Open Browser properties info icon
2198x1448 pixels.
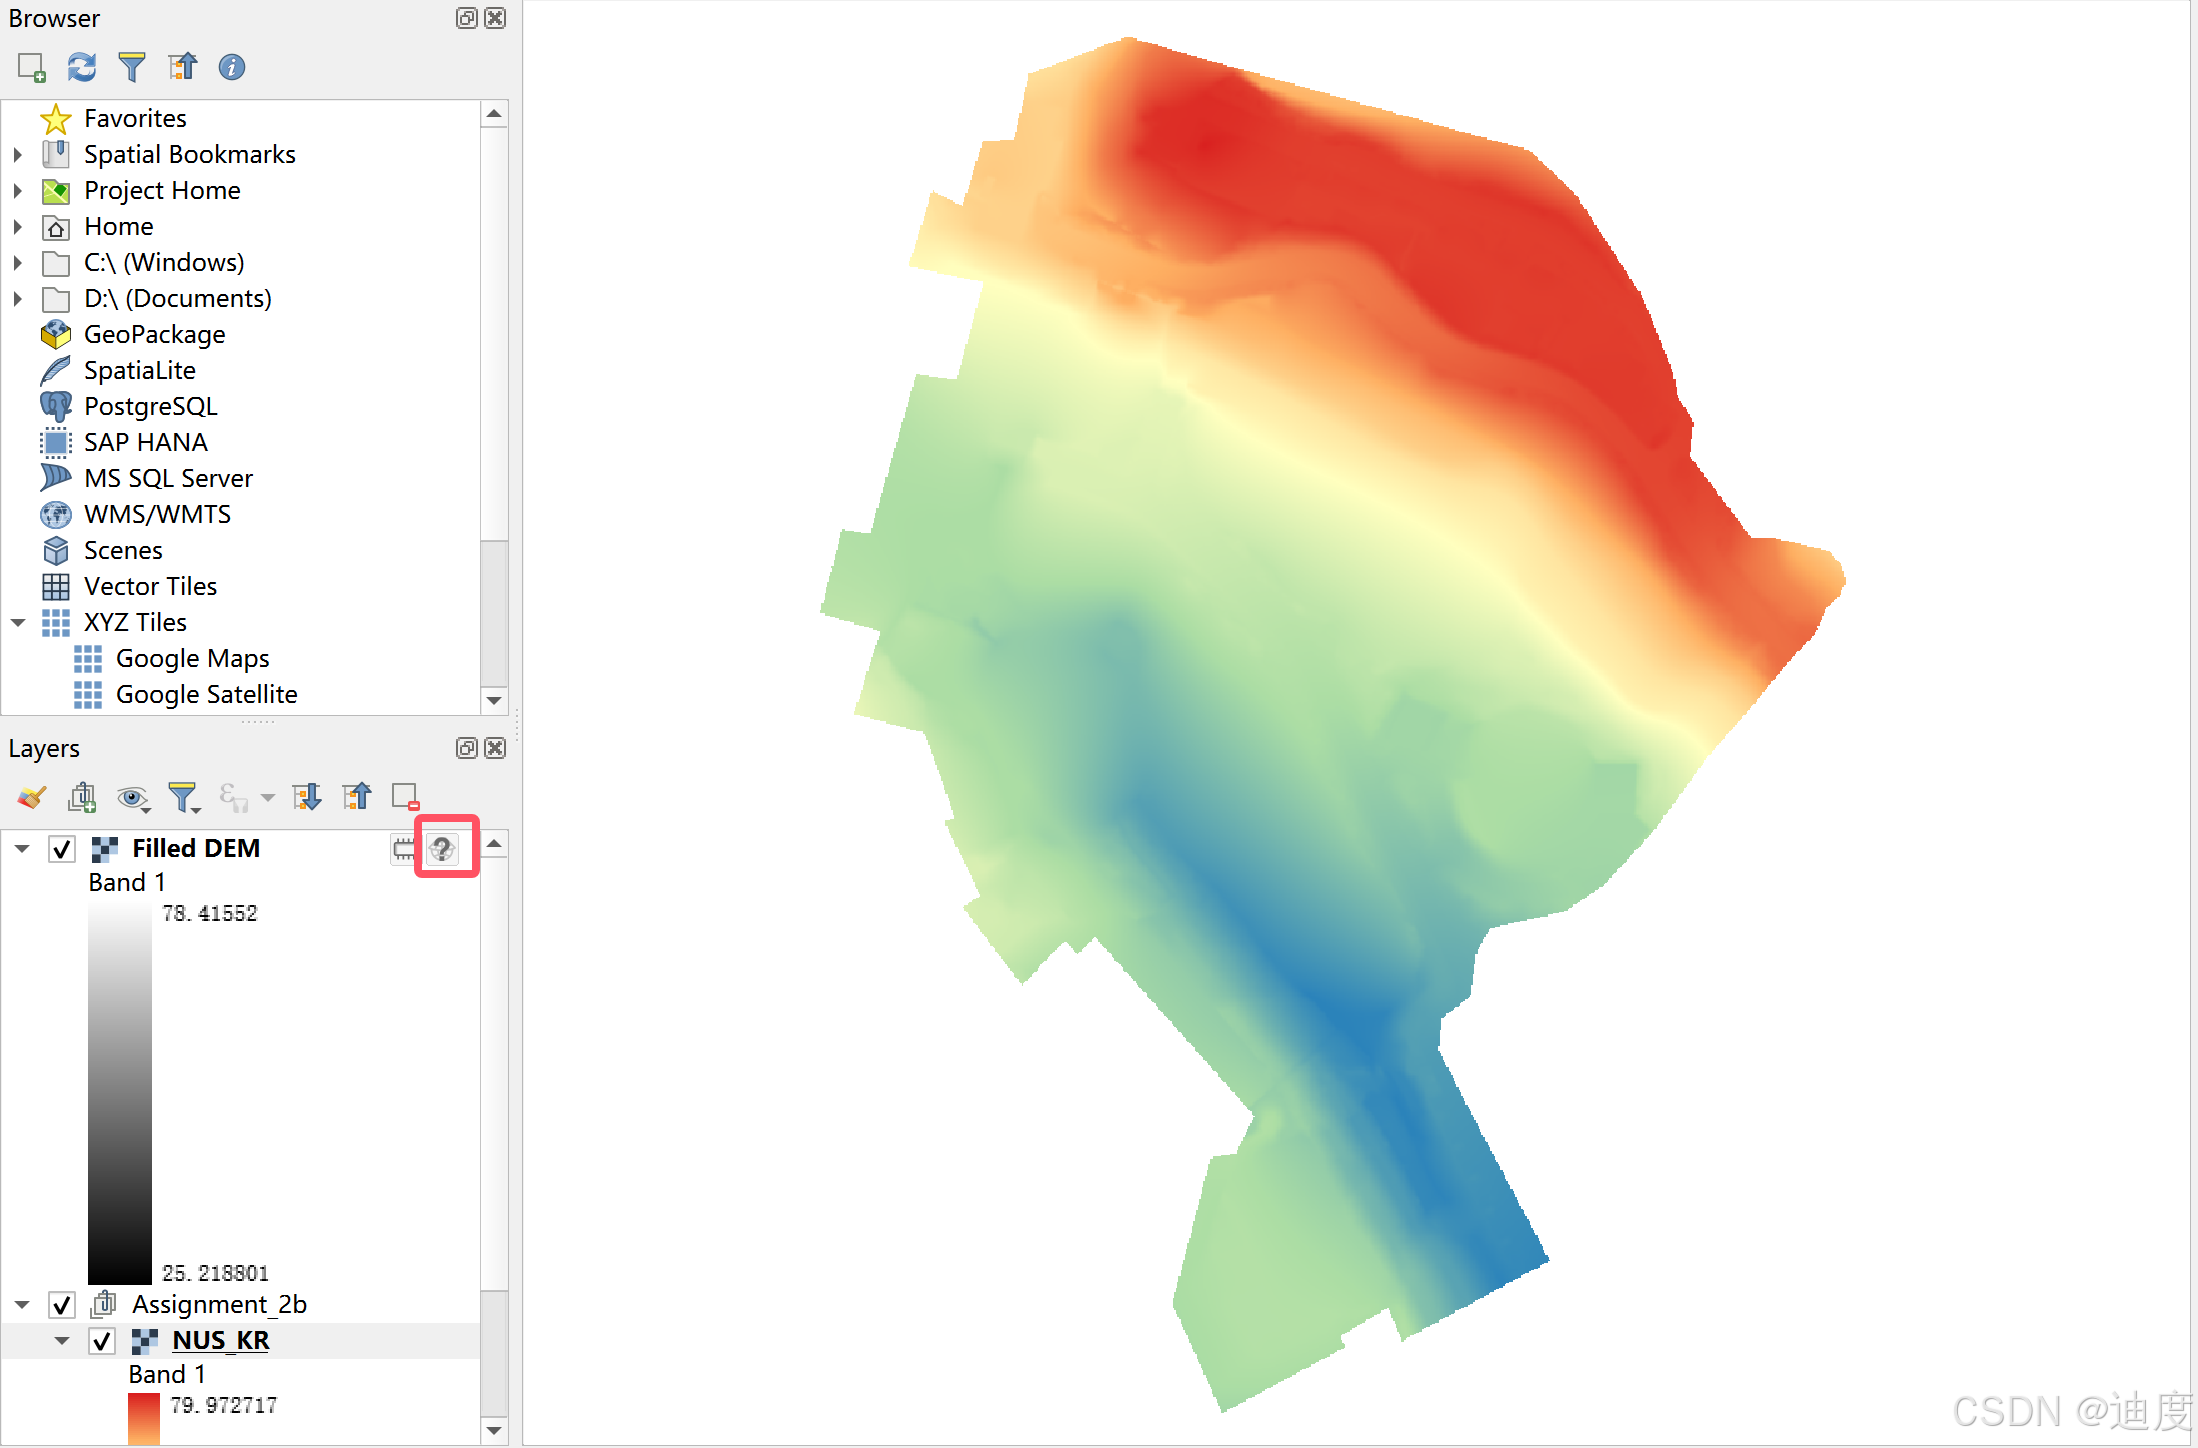tap(232, 67)
